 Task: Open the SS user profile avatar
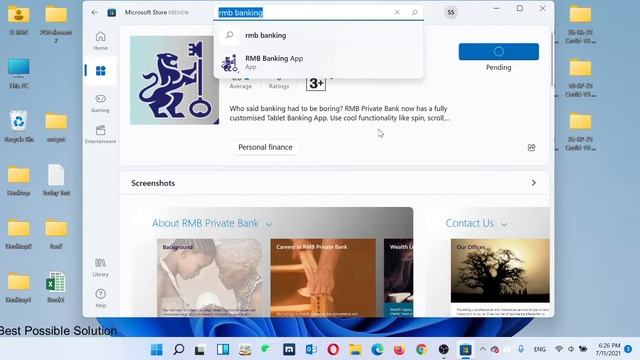pos(451,12)
